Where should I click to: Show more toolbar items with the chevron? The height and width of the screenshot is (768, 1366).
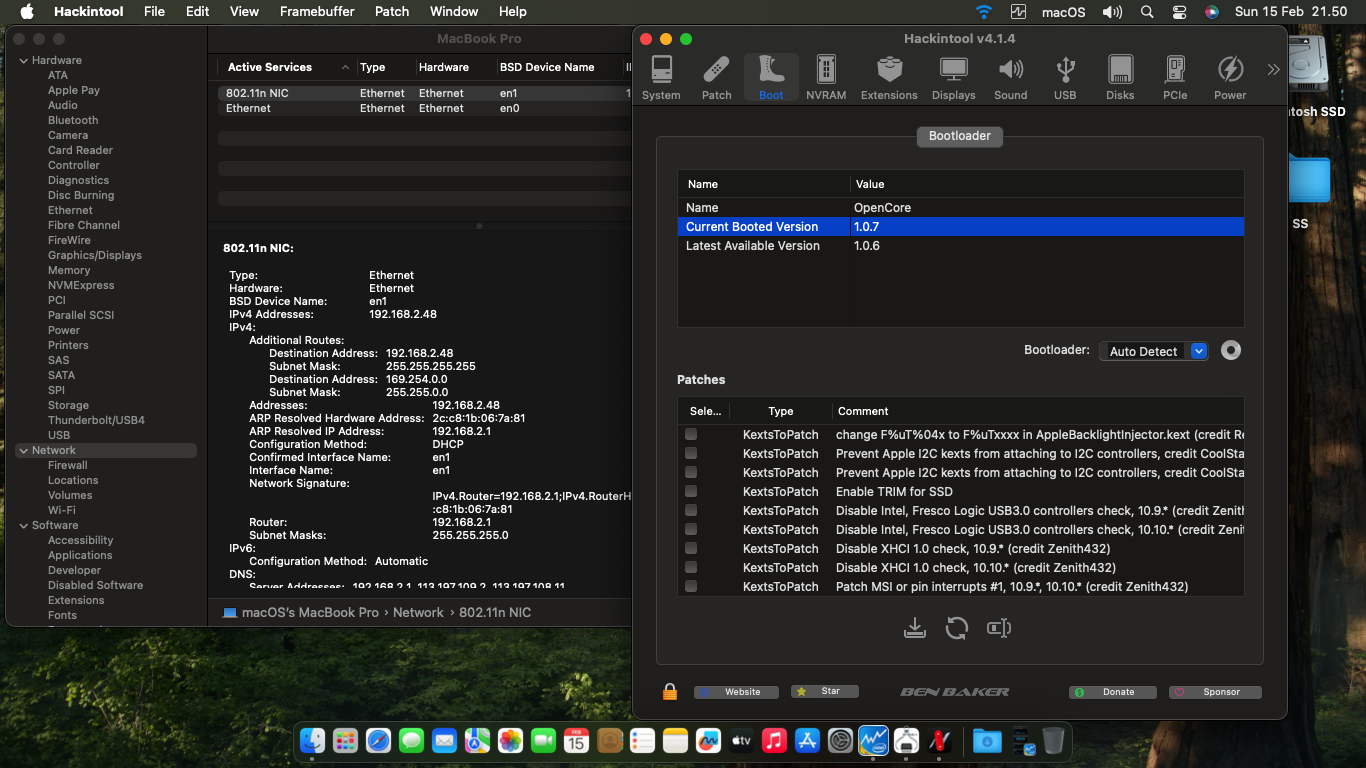click(1273, 70)
